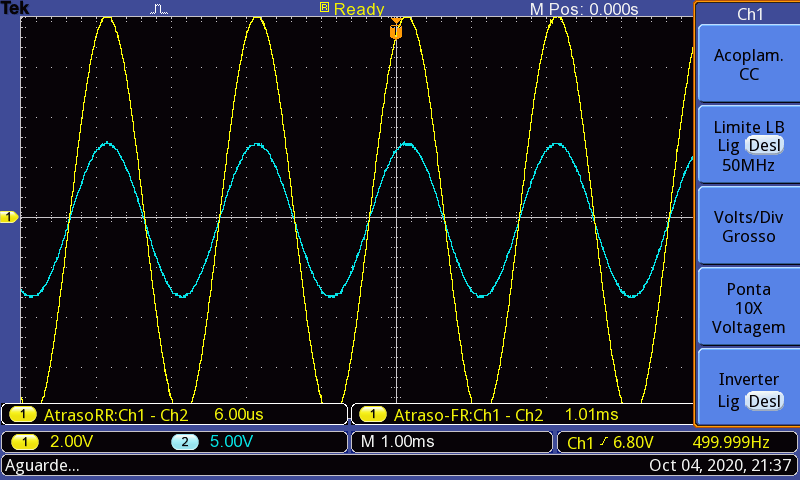Viewport: 800px width, 480px height.
Task: Click the 2.00V channel 1 scale
Action: coord(71,441)
